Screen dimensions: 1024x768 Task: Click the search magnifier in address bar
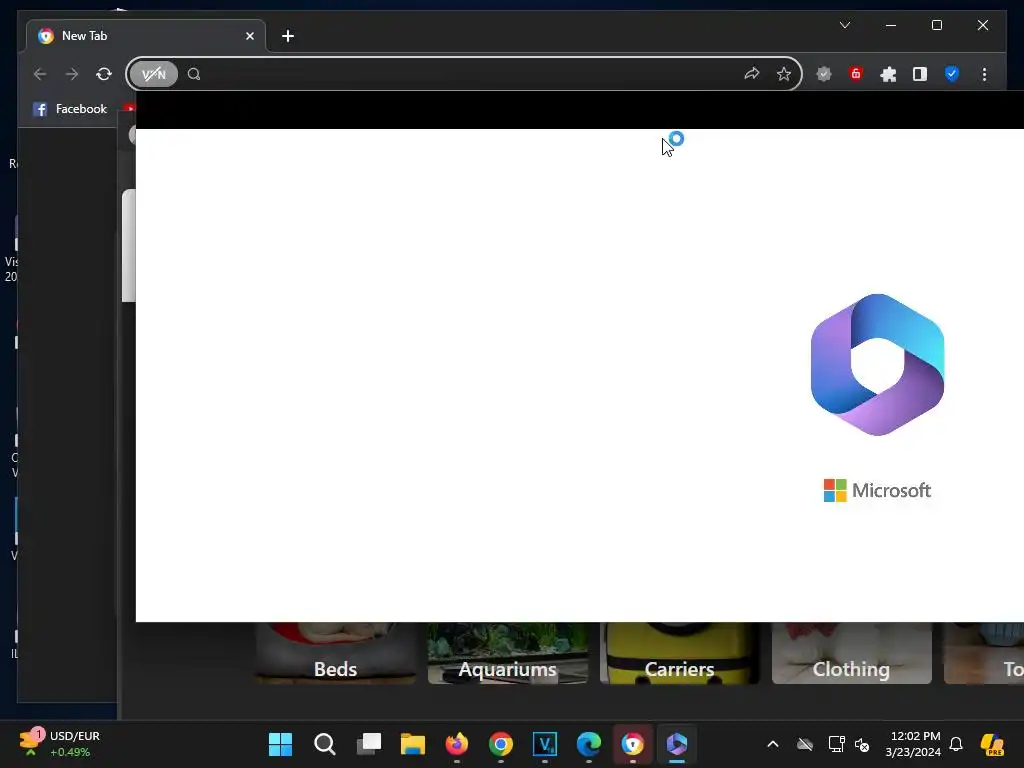(194, 74)
